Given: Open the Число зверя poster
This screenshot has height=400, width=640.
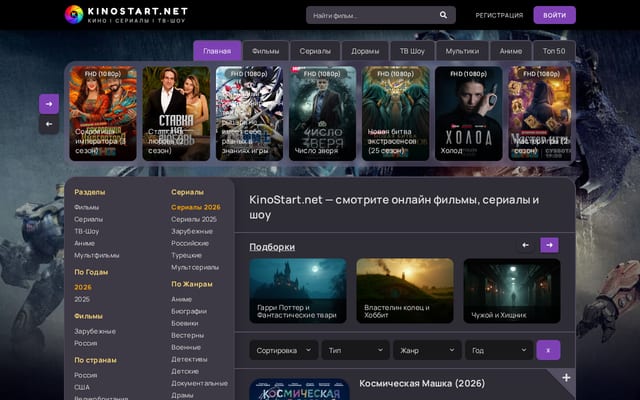Looking at the screenshot, I should (x=322, y=113).
